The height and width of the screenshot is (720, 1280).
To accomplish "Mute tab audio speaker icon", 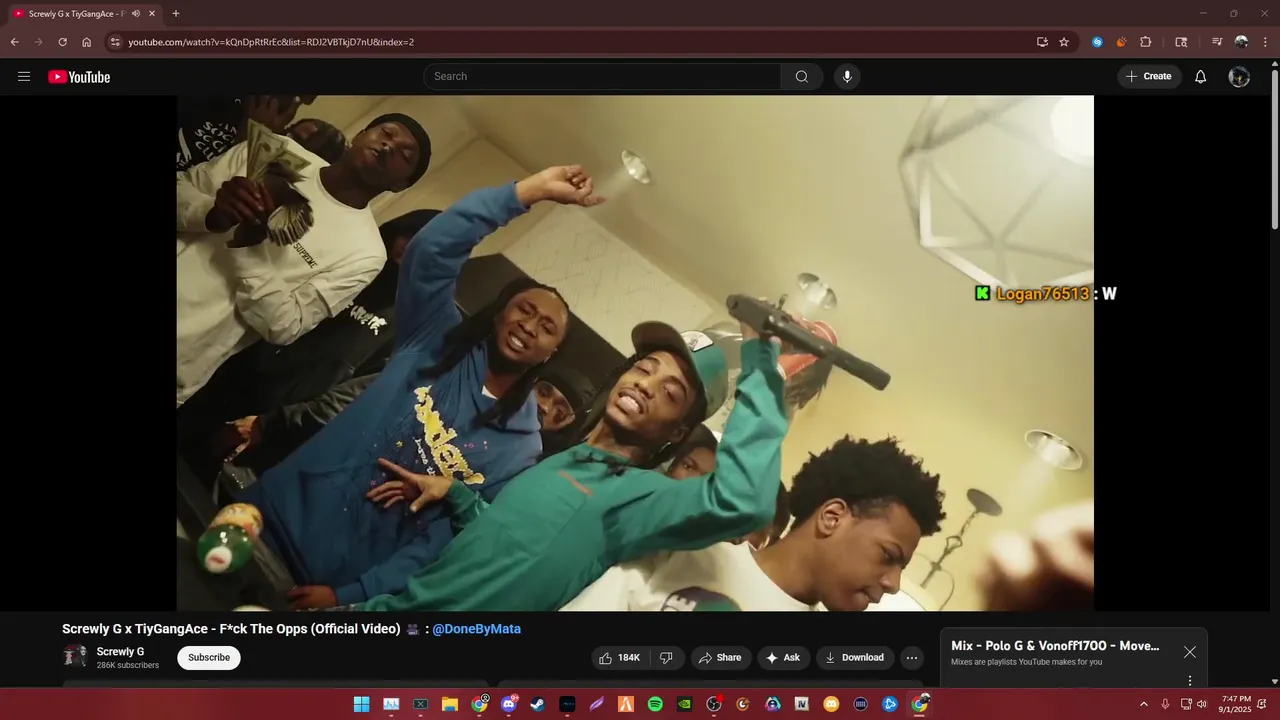I will 135,14.
